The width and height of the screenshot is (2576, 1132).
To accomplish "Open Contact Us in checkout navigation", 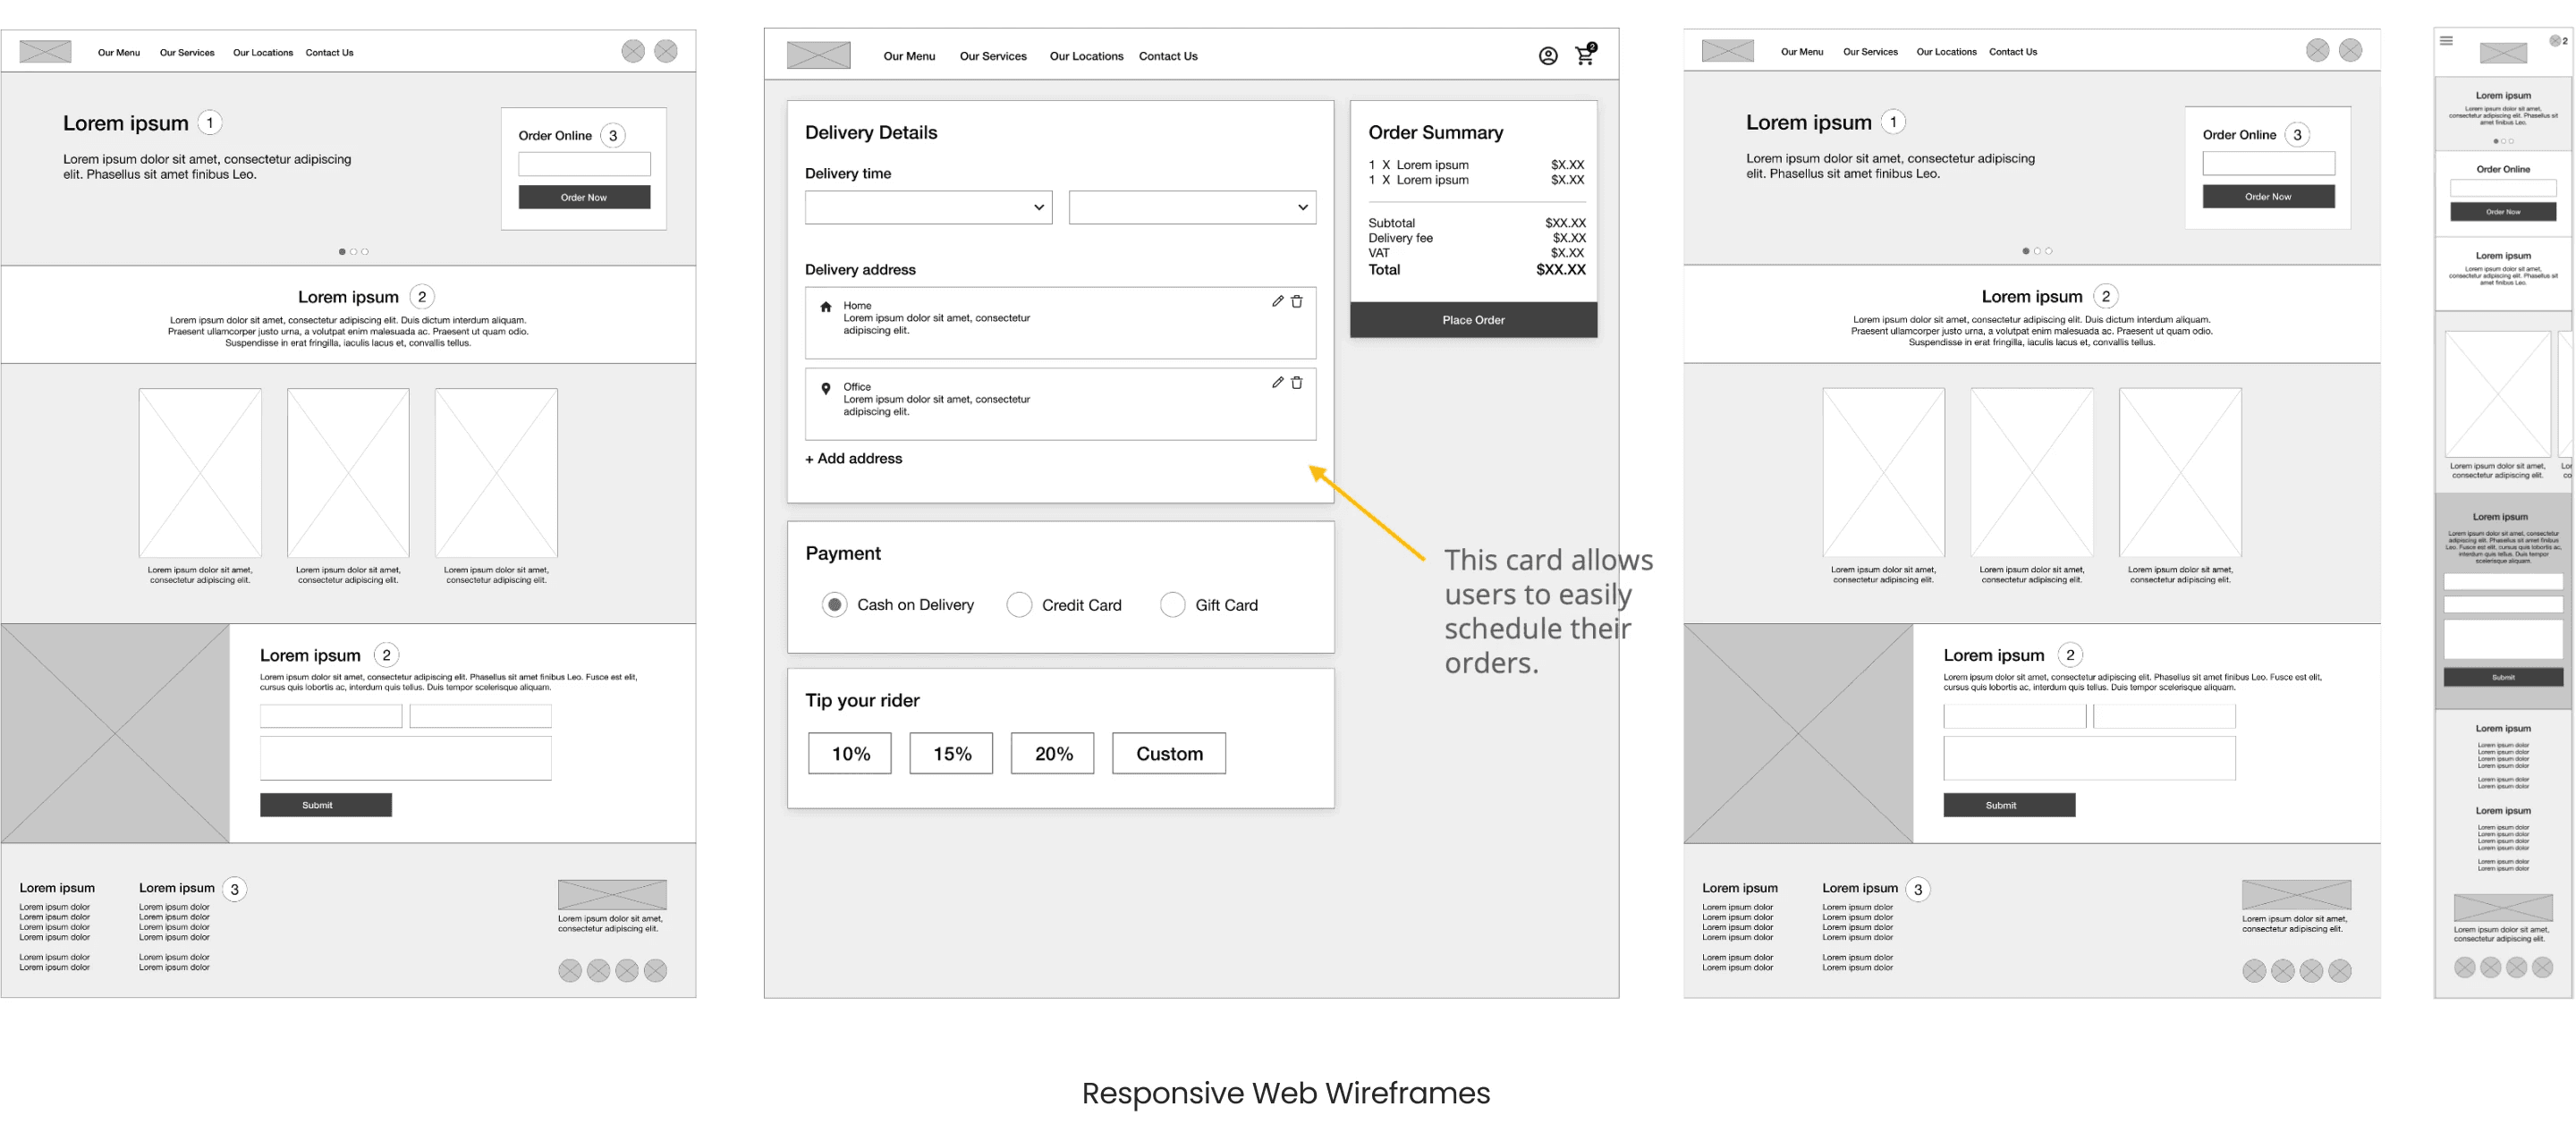I will 1168,56.
